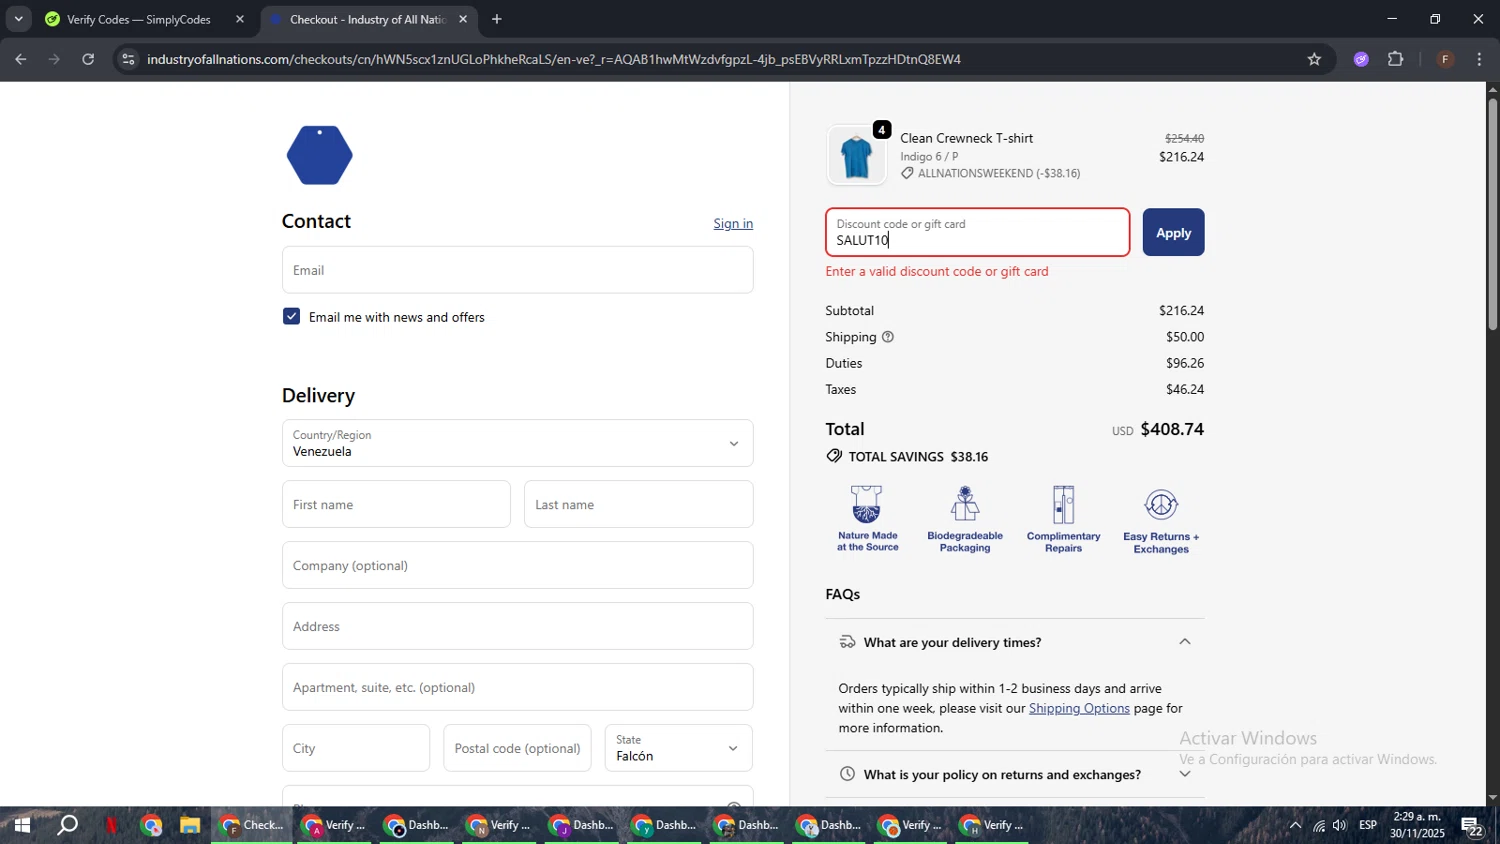The image size is (1500, 844).
Task: Open the Netflix taskbar icon
Action: tap(111, 826)
